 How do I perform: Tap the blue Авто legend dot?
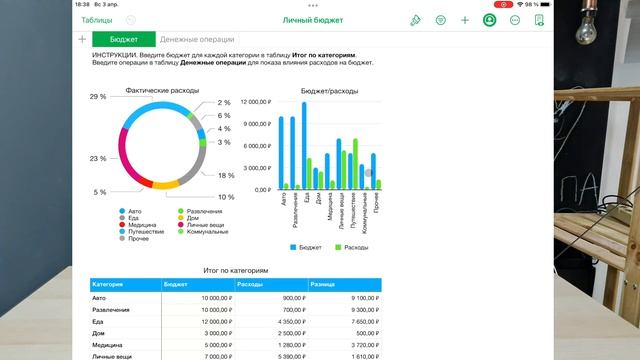[122, 211]
